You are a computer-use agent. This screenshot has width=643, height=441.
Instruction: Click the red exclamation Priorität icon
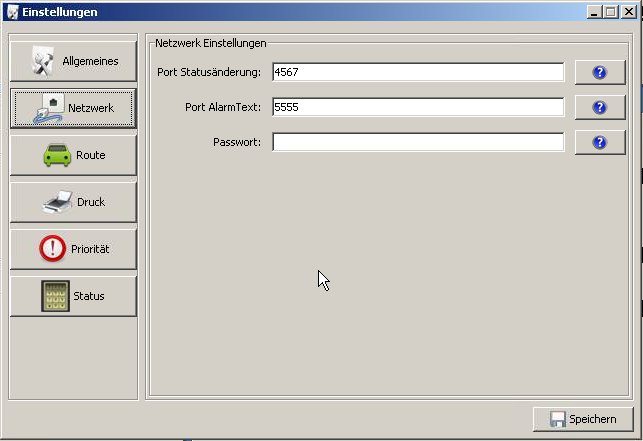pos(53,249)
